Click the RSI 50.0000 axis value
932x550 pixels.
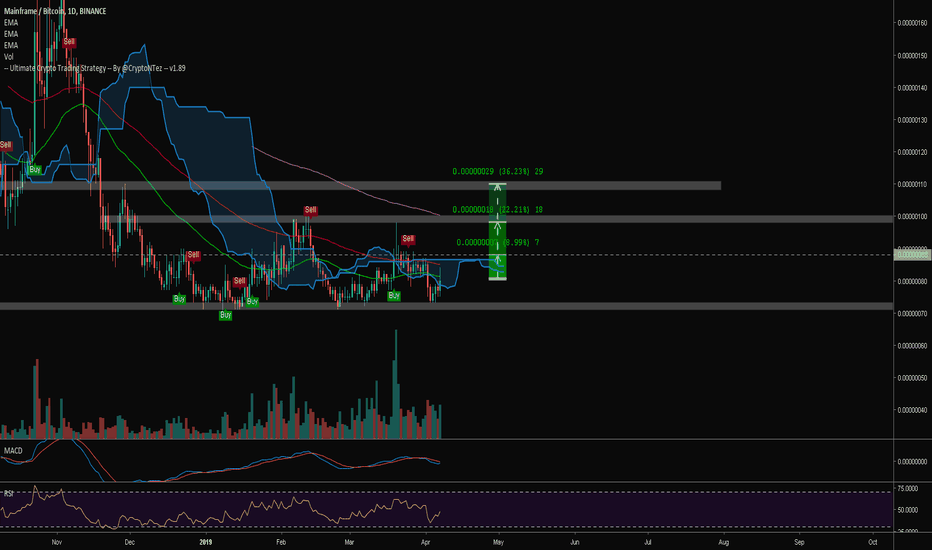click(908, 510)
